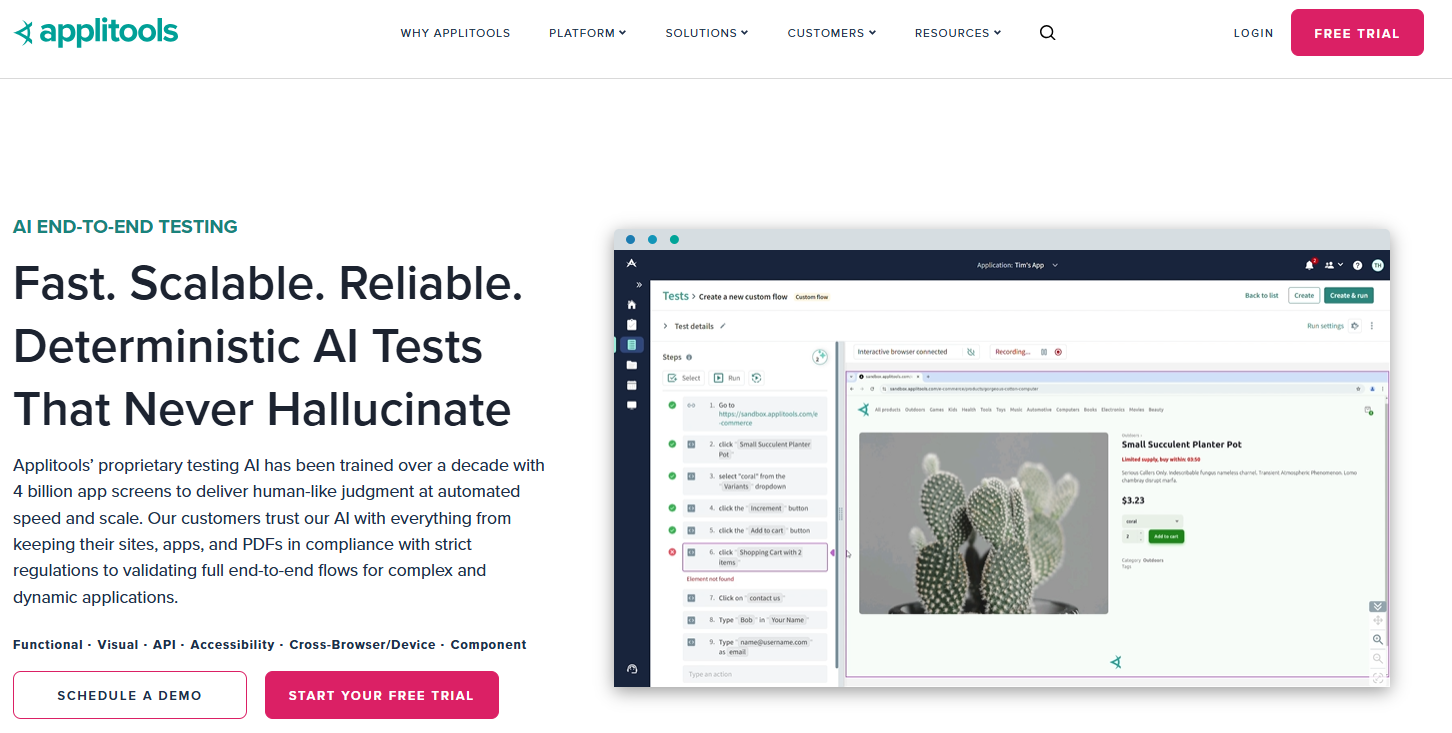This screenshot has height=733, width=1452.
Task: Open the search icon in the Applitools navbar
Action: coord(1047,32)
